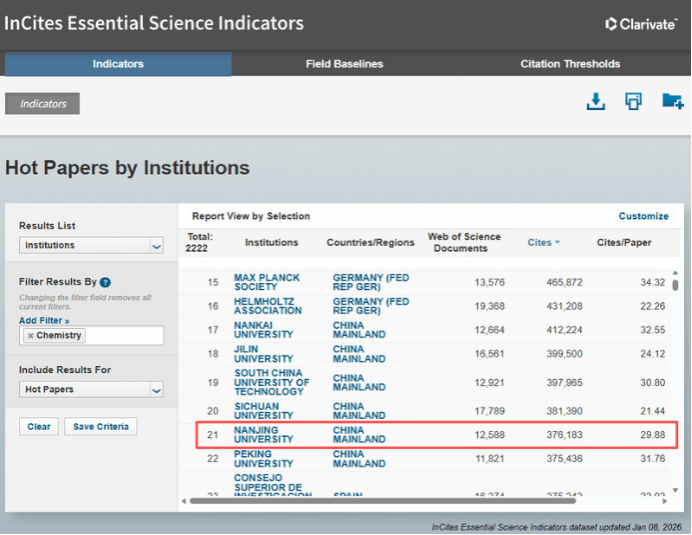The image size is (692, 535).
Task: Remove the Chemistry filter tag
Action: pyautogui.click(x=30, y=336)
